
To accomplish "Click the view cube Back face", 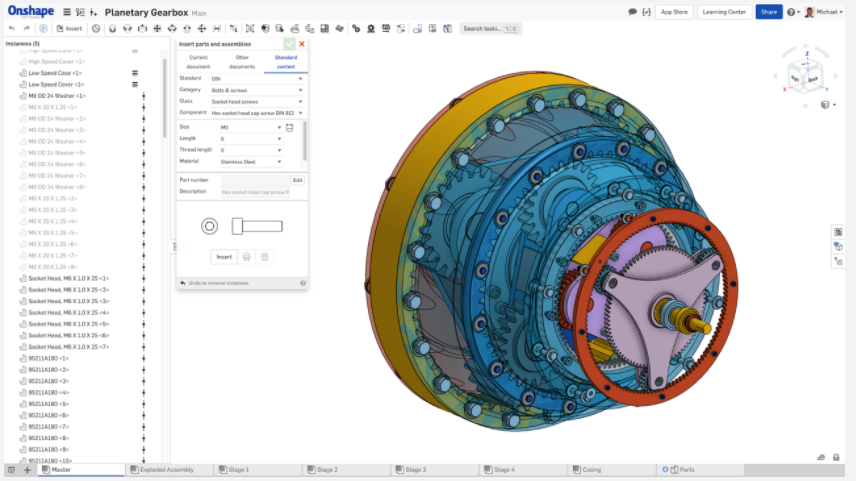I will (x=813, y=78).
